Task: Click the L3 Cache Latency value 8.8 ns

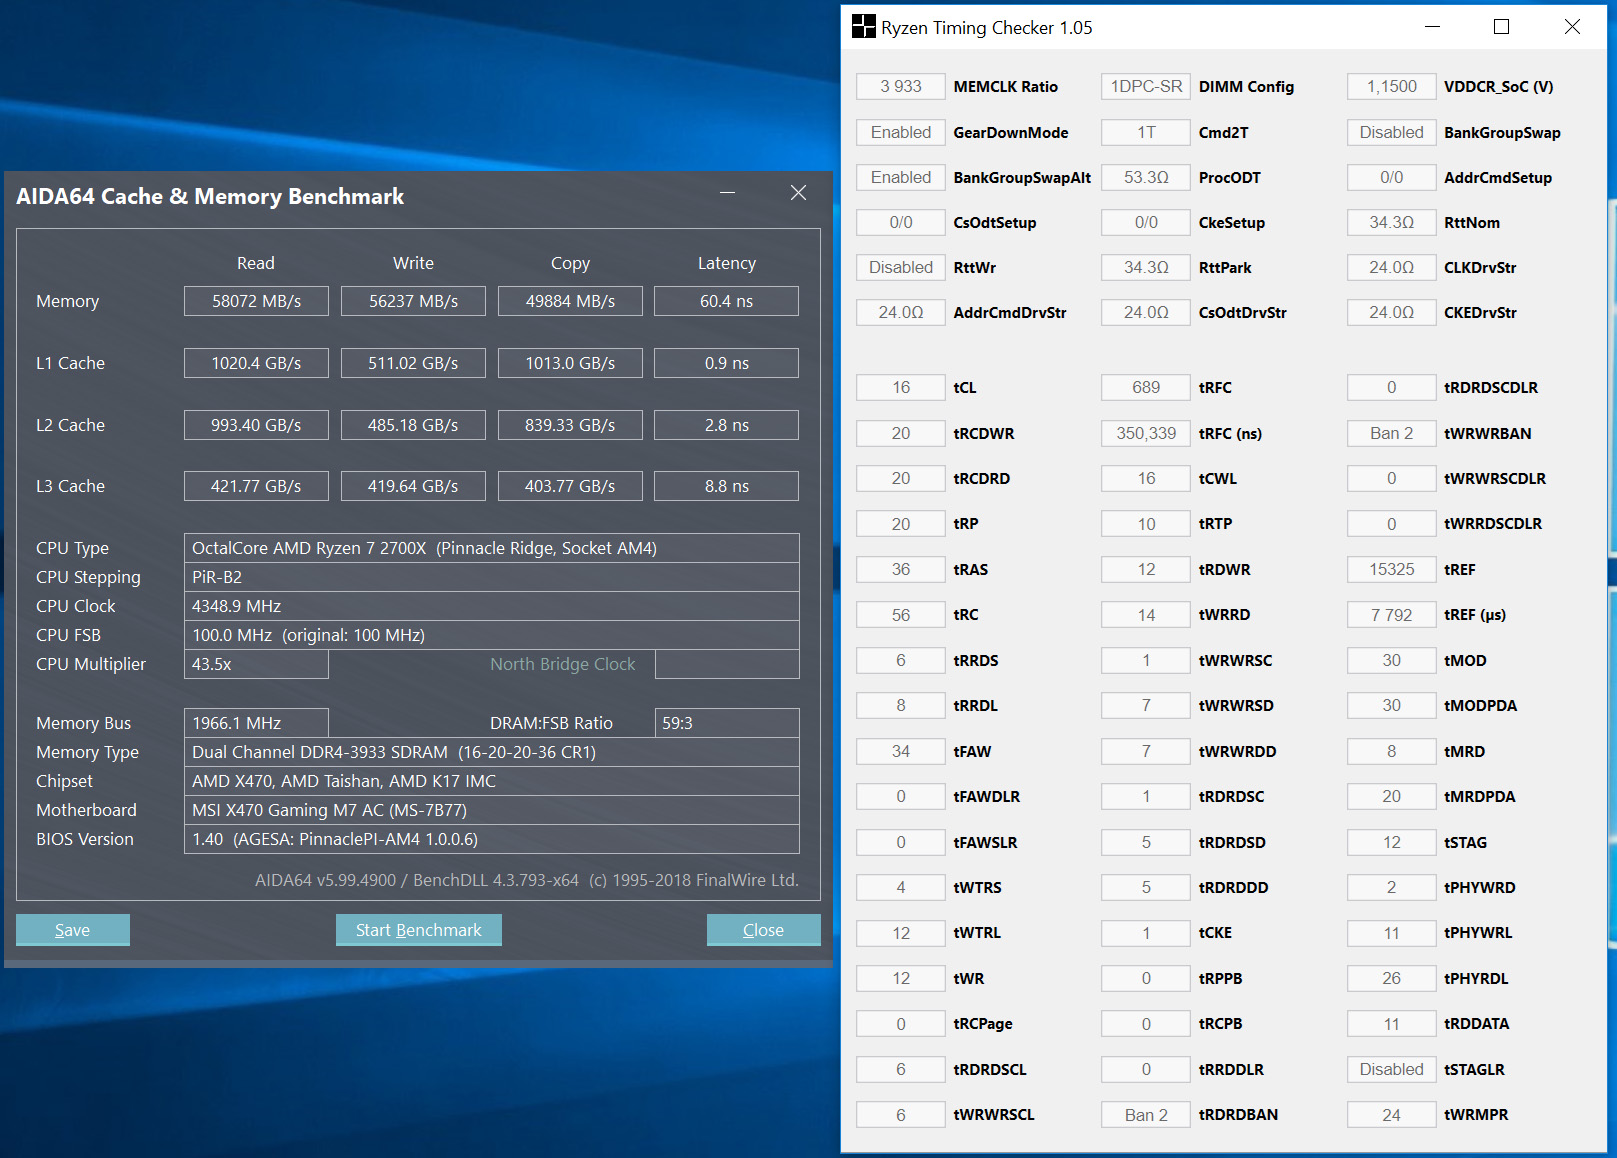Action: coord(727,486)
